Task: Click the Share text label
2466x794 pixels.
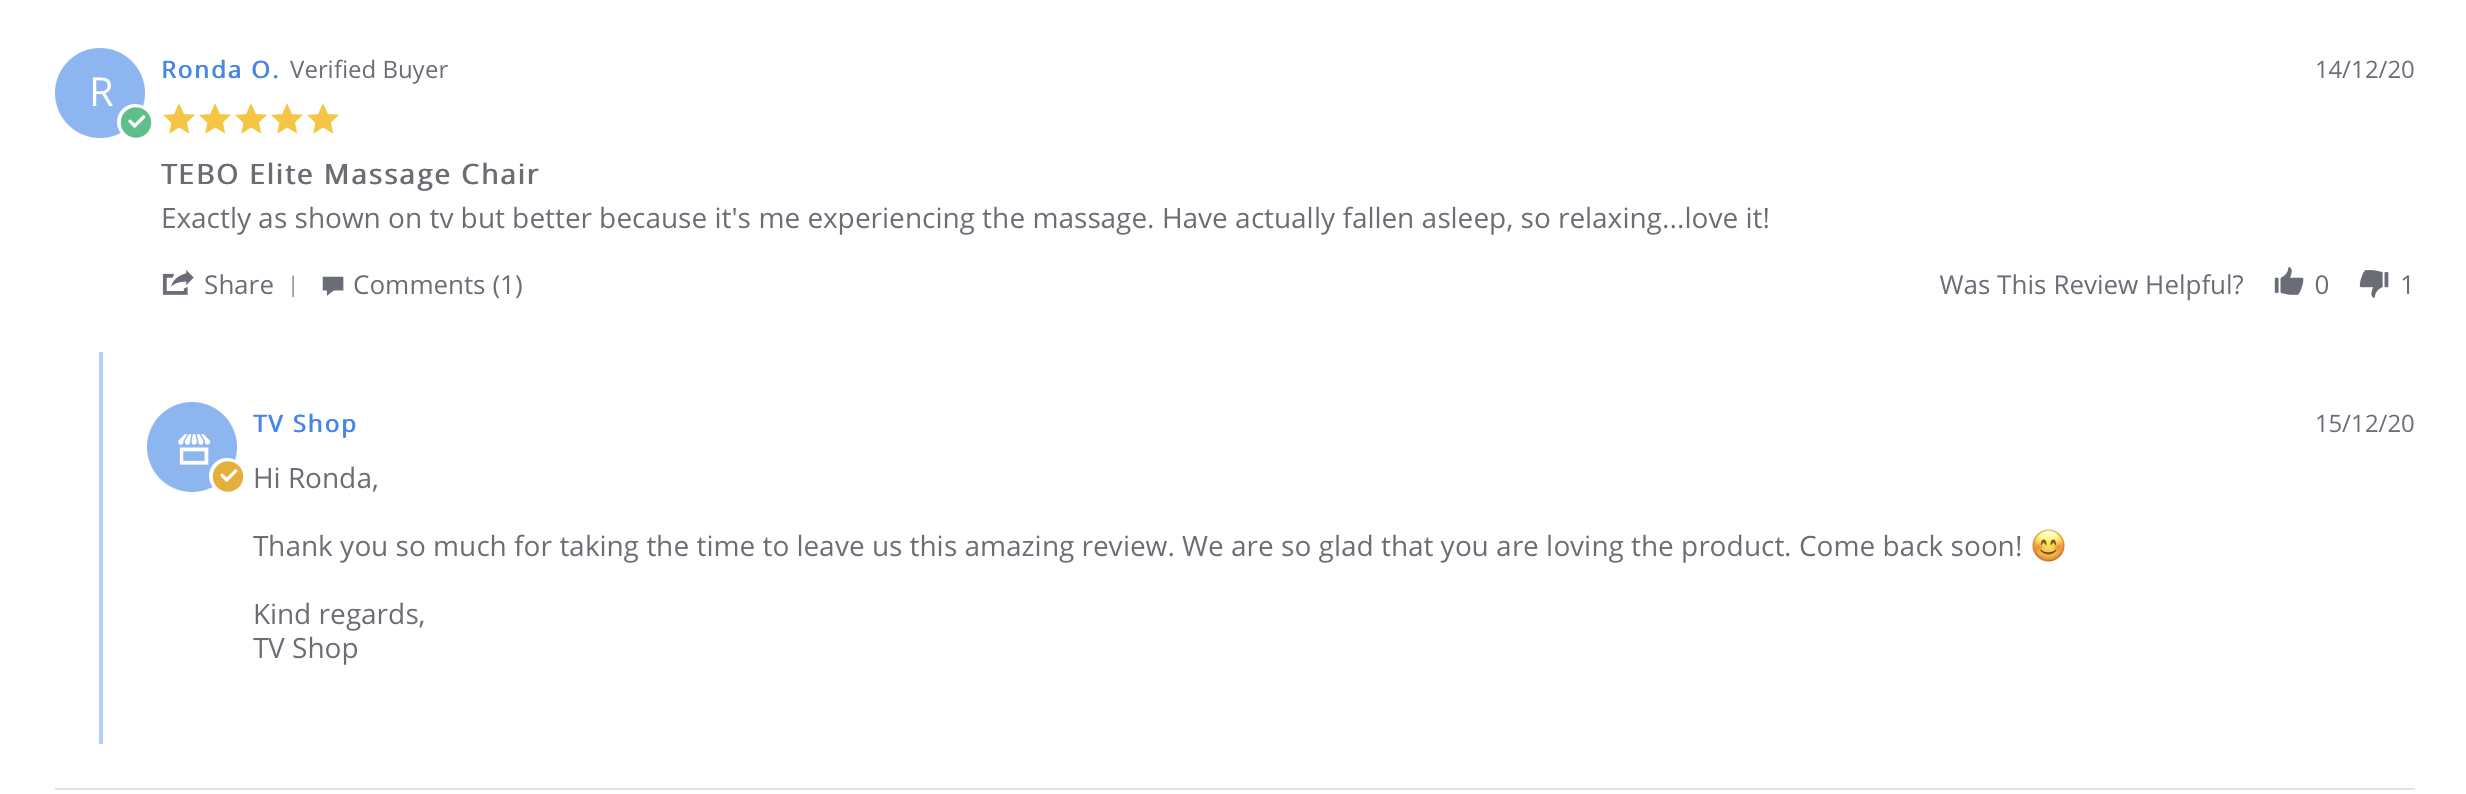Action: click(238, 285)
